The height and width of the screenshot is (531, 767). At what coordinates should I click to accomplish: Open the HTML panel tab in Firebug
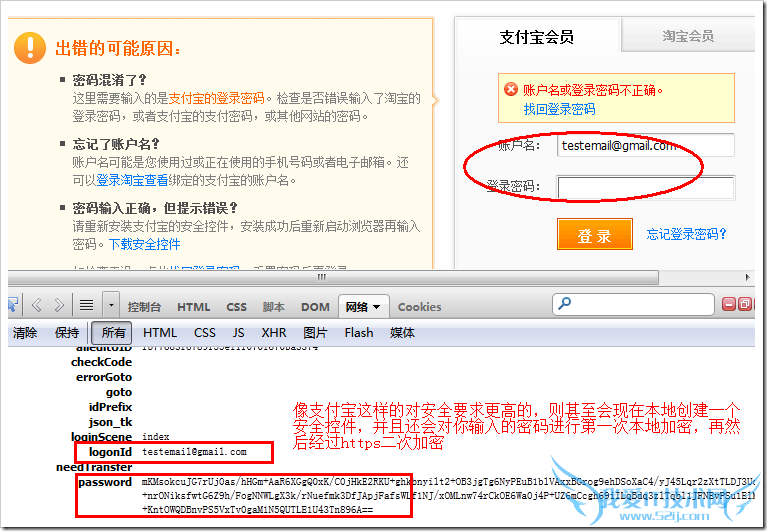(x=193, y=307)
